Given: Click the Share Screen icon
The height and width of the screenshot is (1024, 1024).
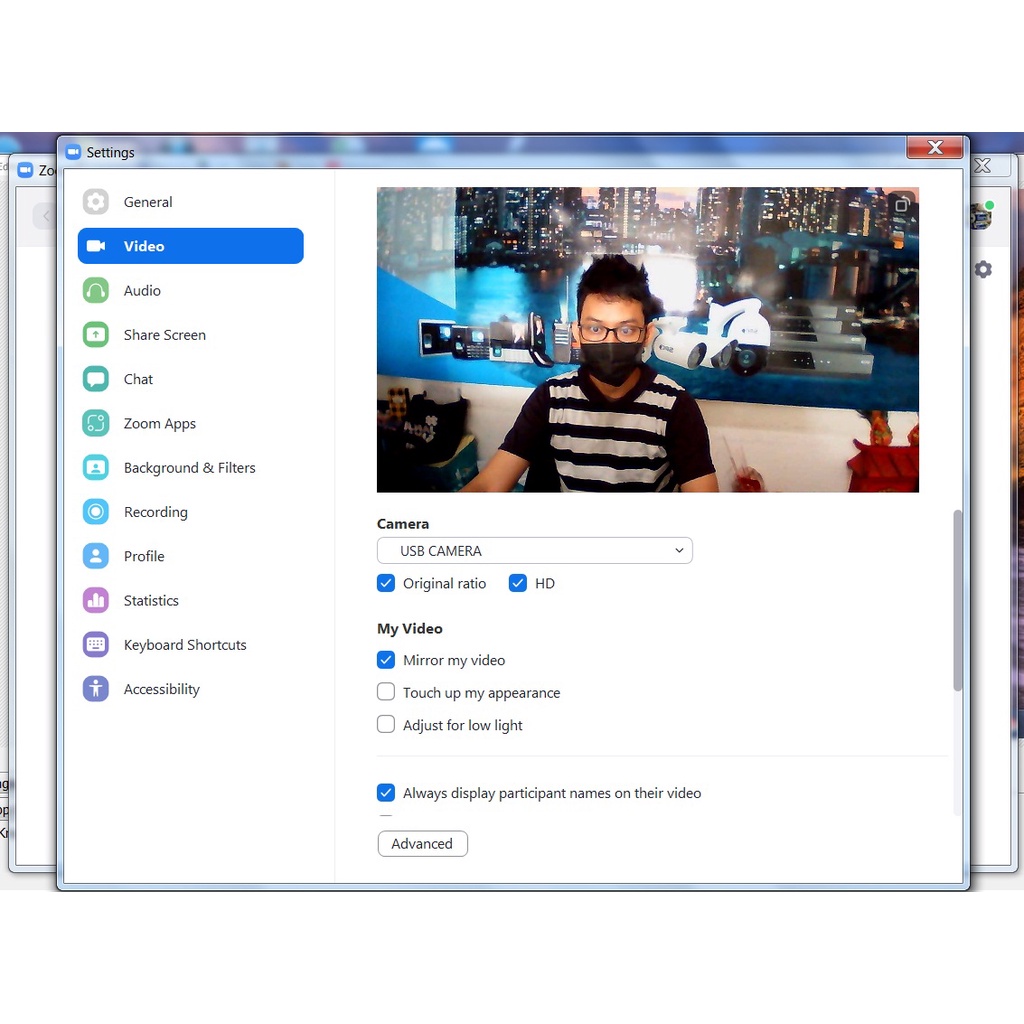Looking at the screenshot, I should [96, 335].
